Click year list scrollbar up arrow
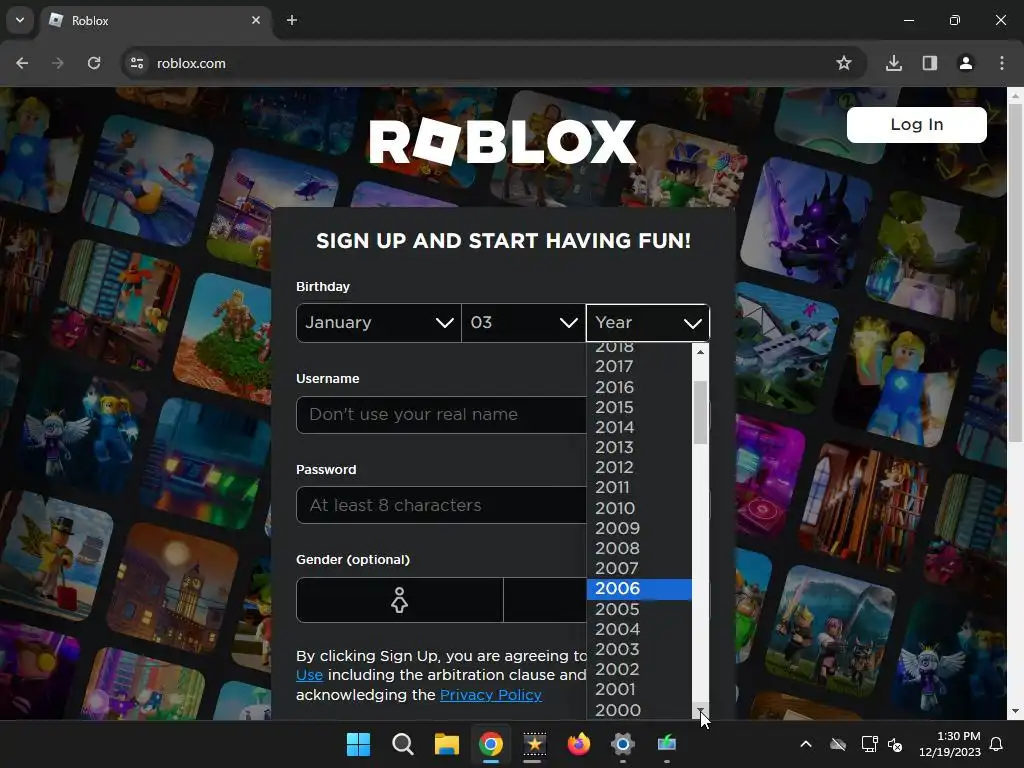 tap(700, 351)
